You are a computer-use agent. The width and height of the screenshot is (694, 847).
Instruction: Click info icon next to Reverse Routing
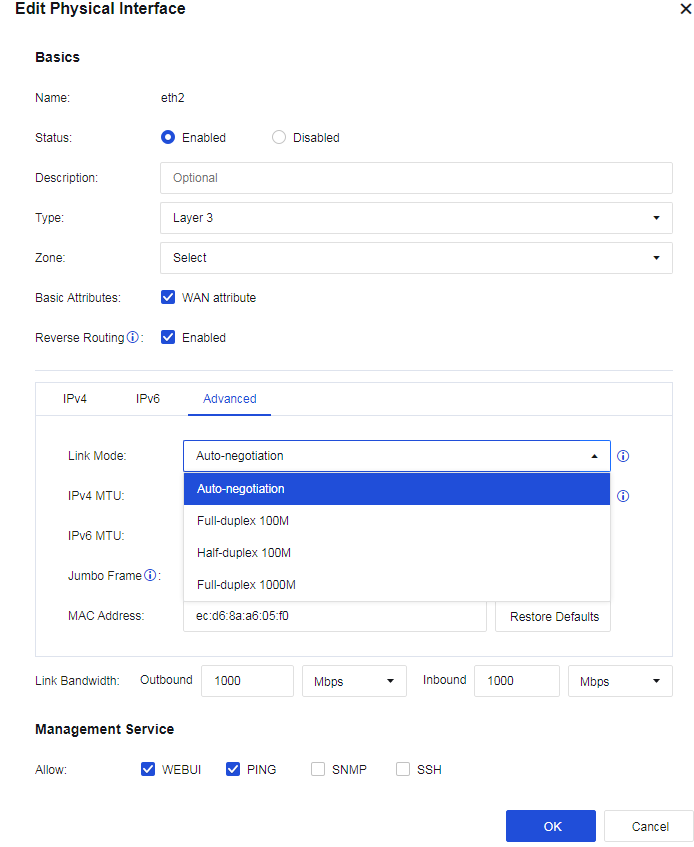click(x=133, y=338)
